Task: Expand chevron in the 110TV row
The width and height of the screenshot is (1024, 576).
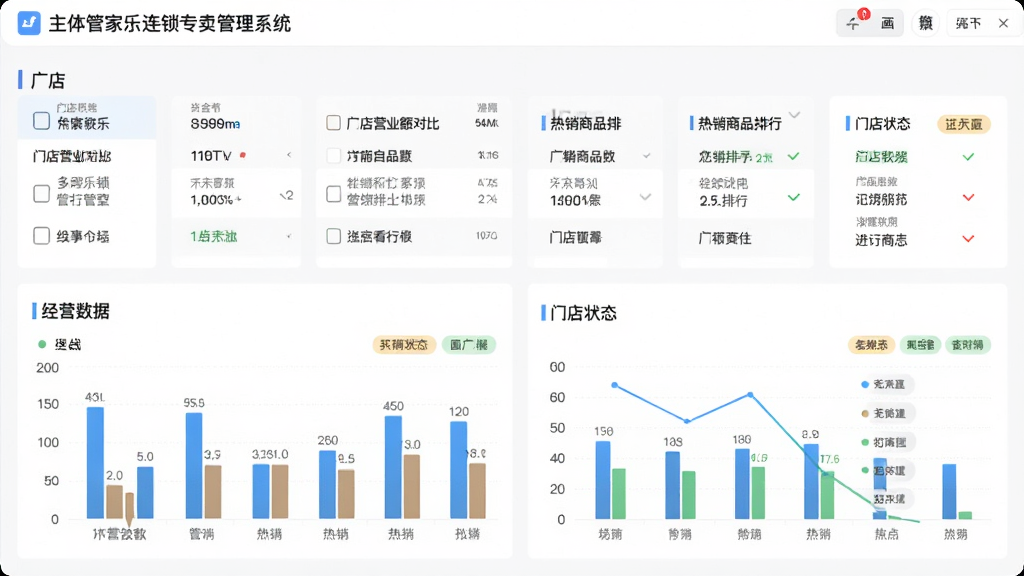Action: click(x=289, y=155)
